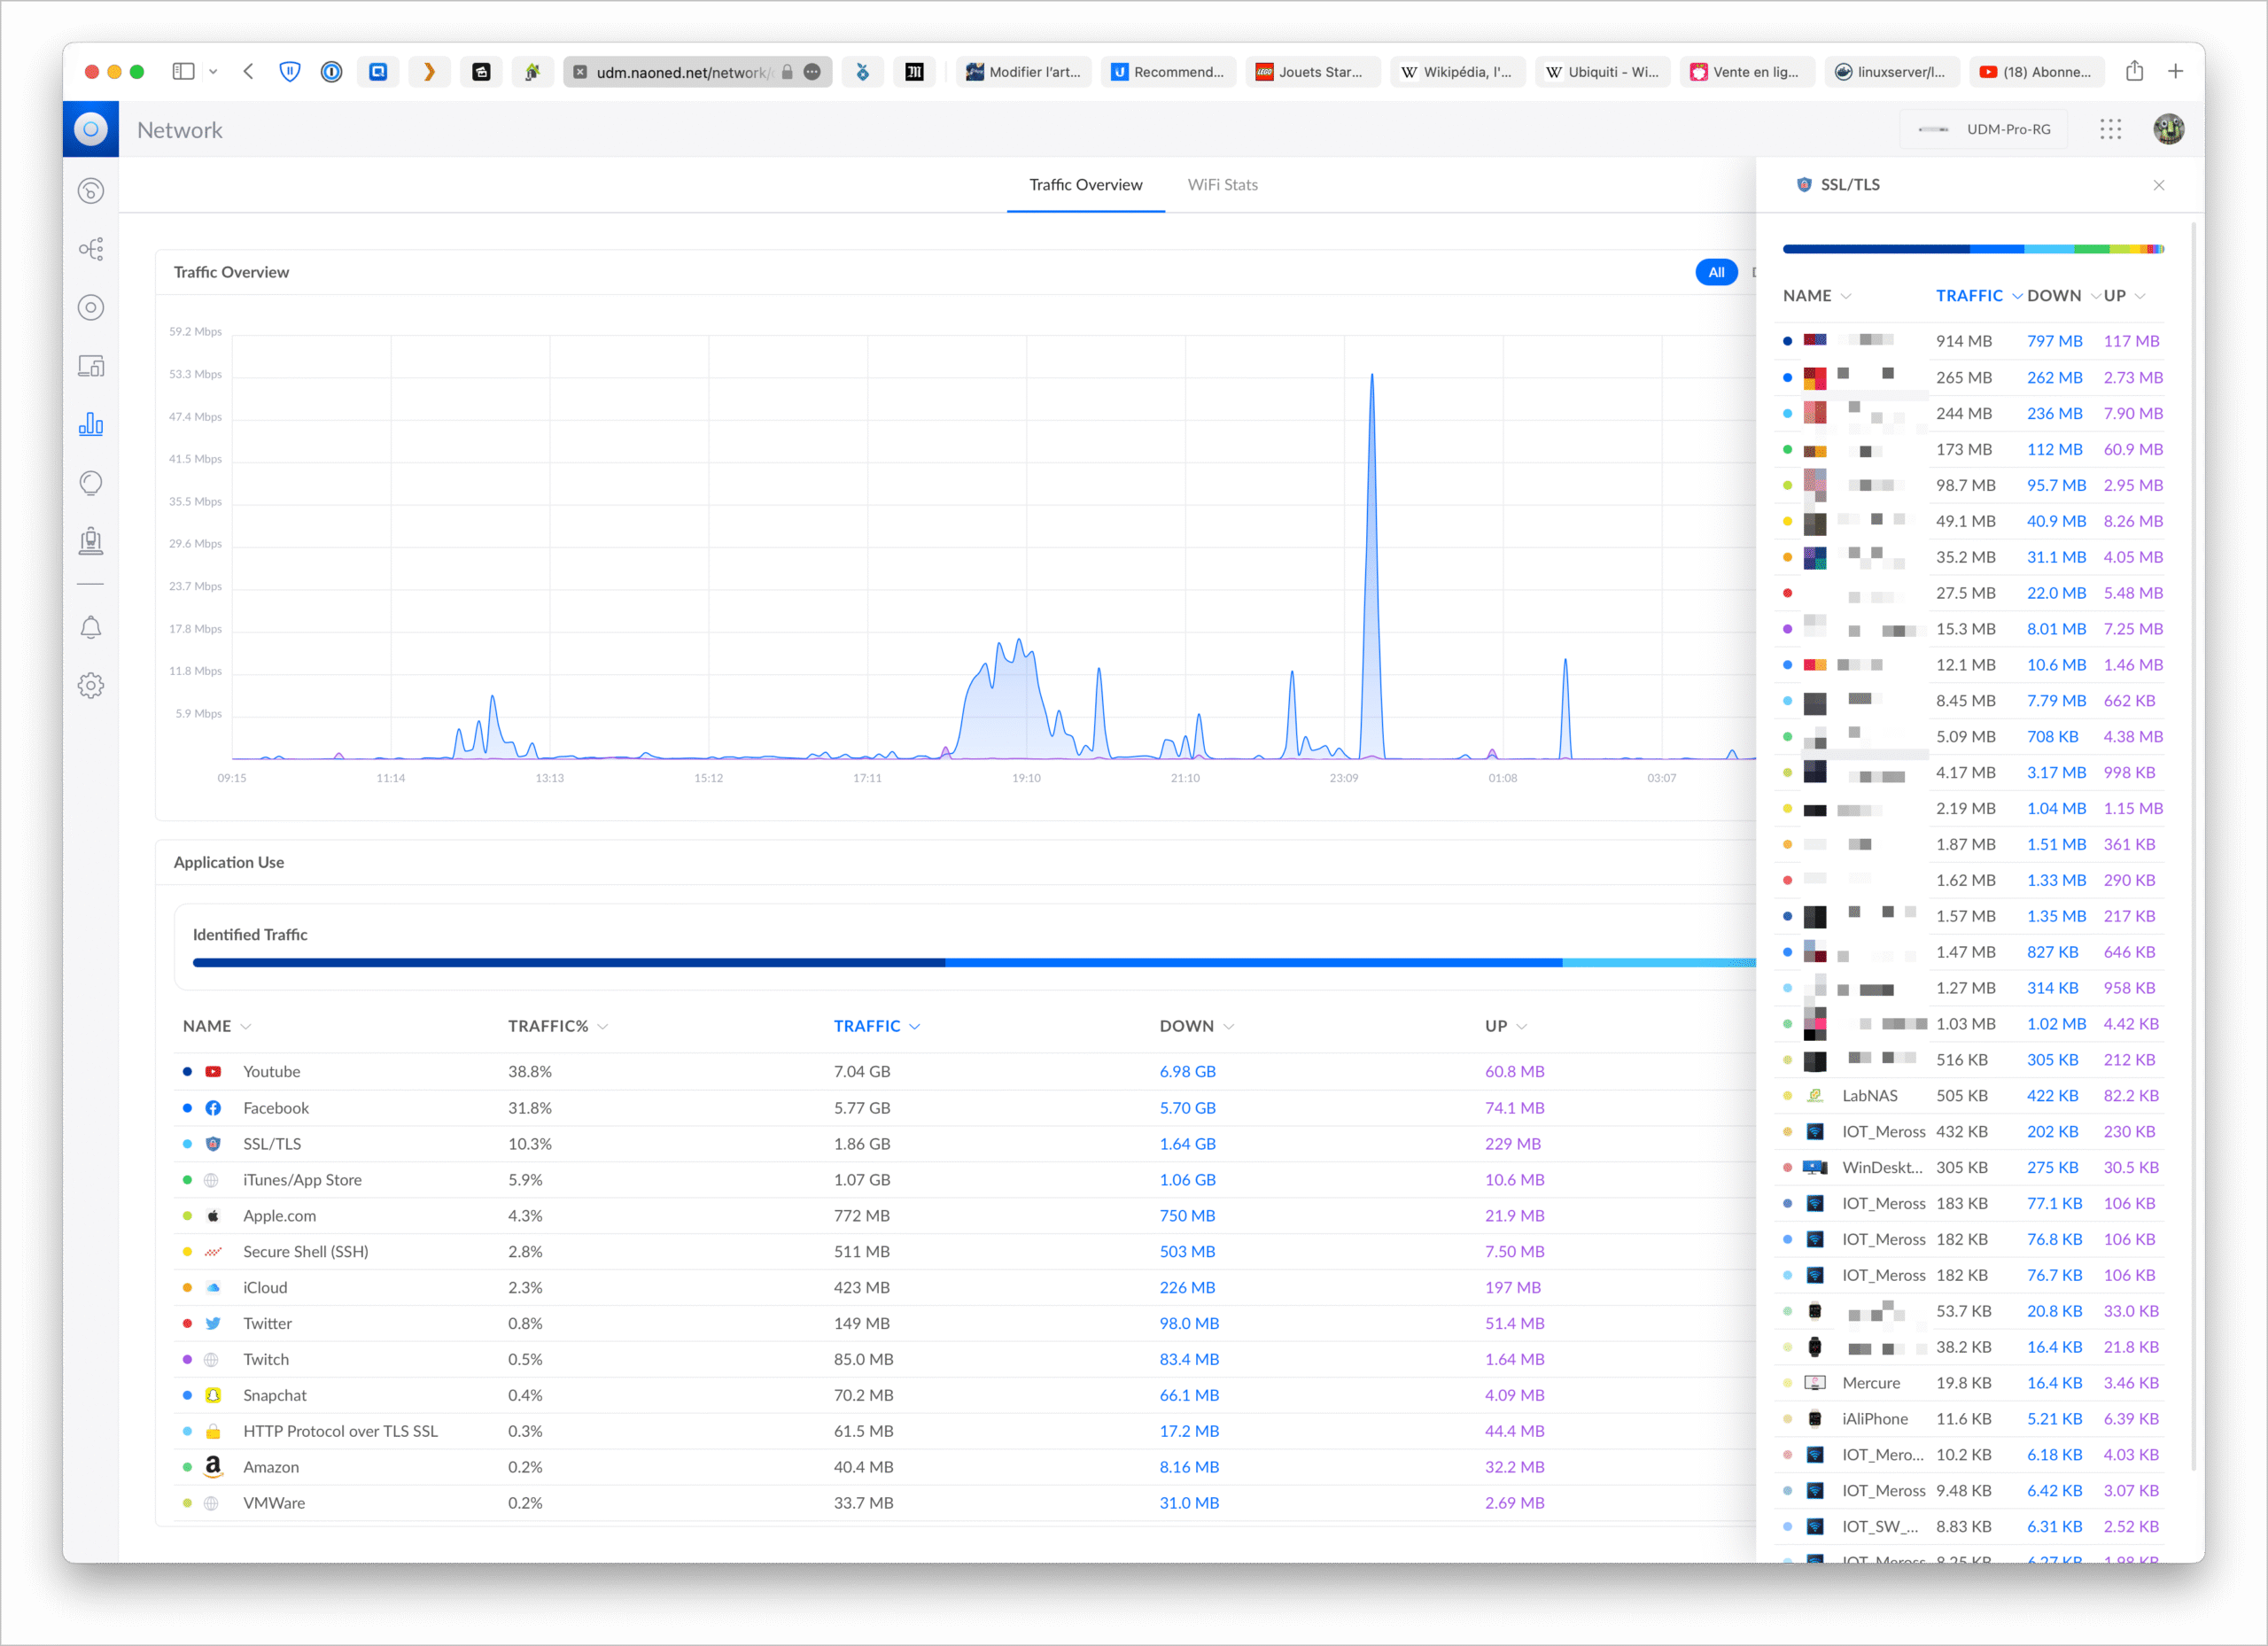Open the UniFi apps grid icon

2110,129
